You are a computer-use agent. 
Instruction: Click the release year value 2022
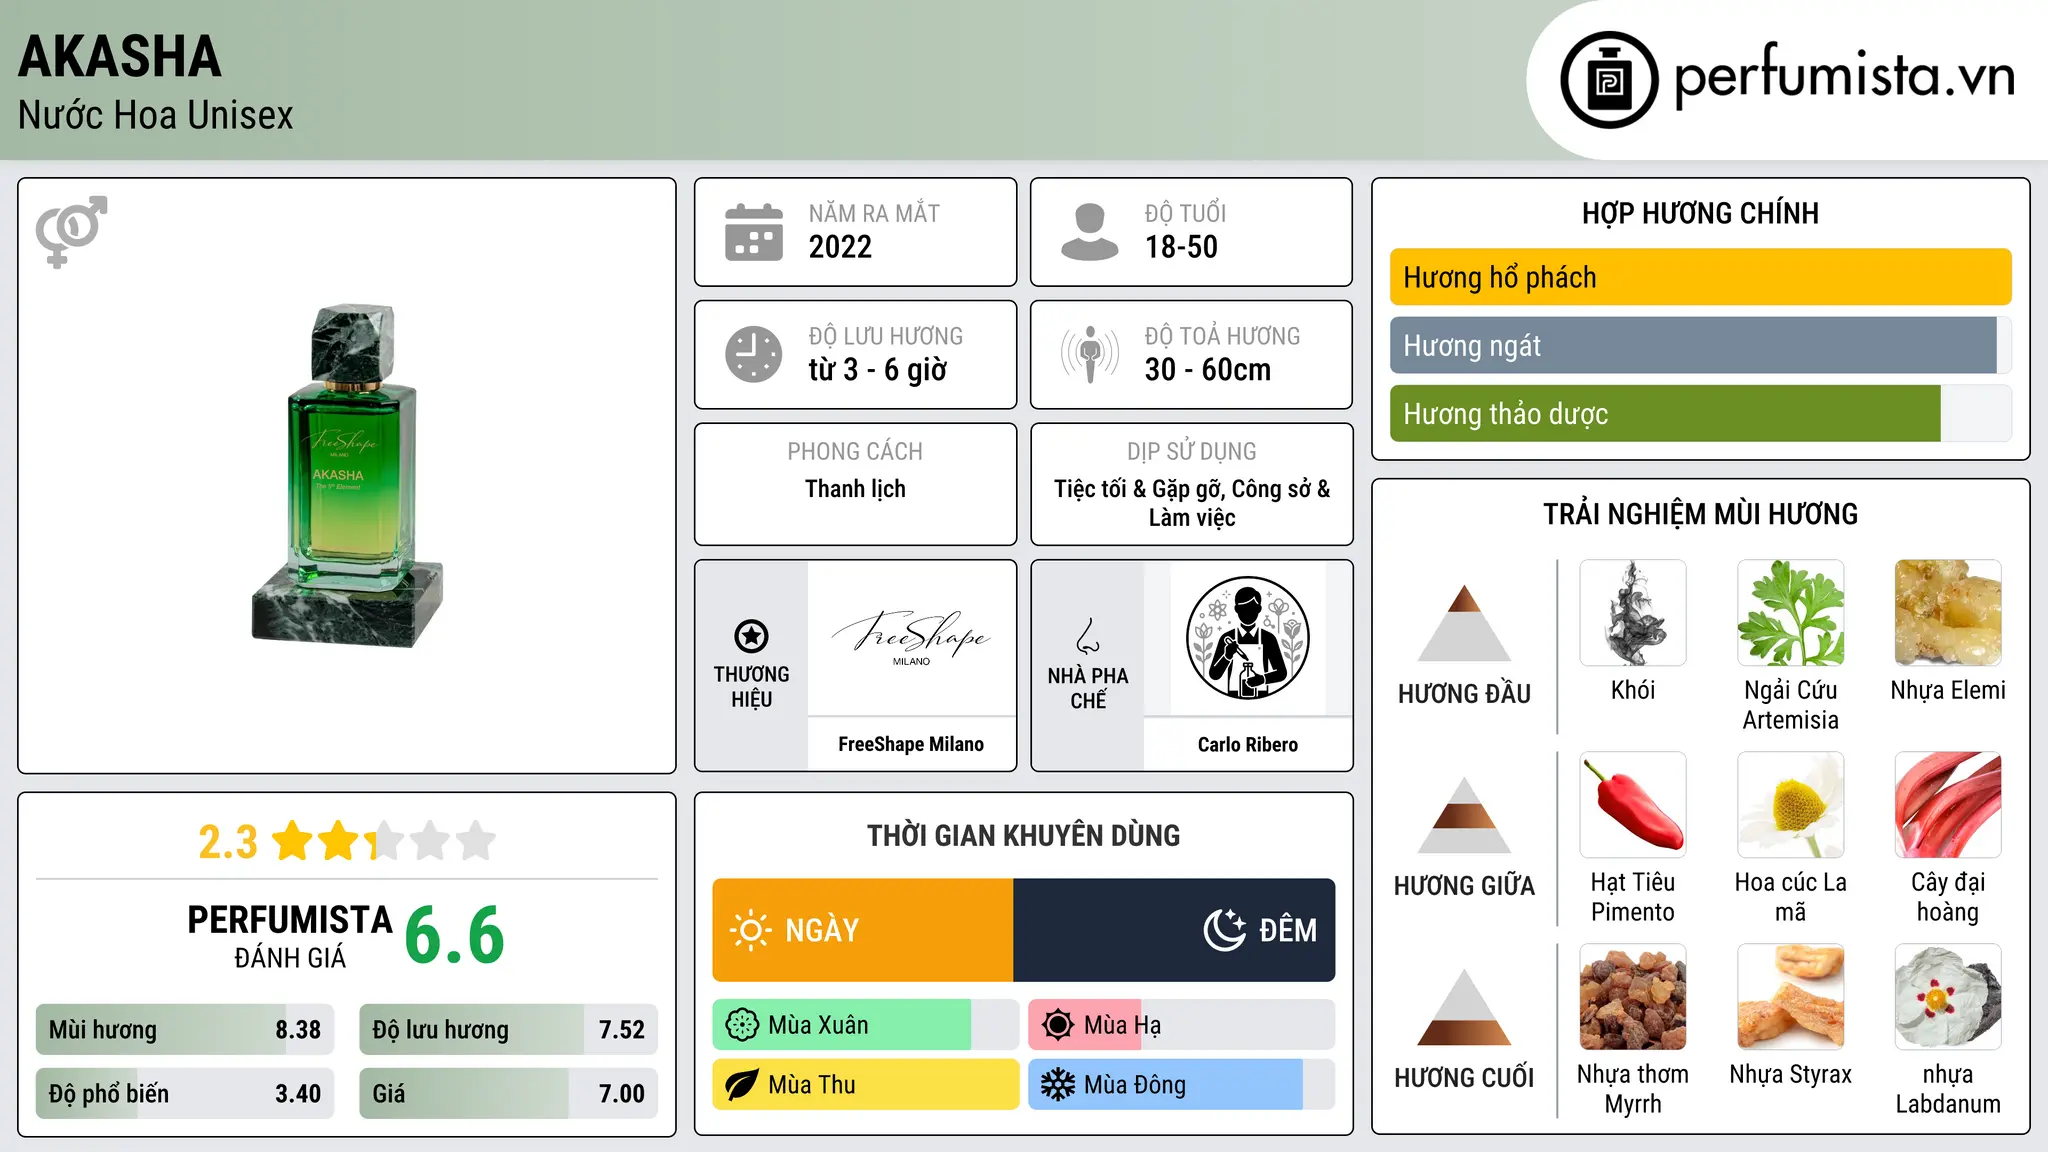[x=840, y=247]
